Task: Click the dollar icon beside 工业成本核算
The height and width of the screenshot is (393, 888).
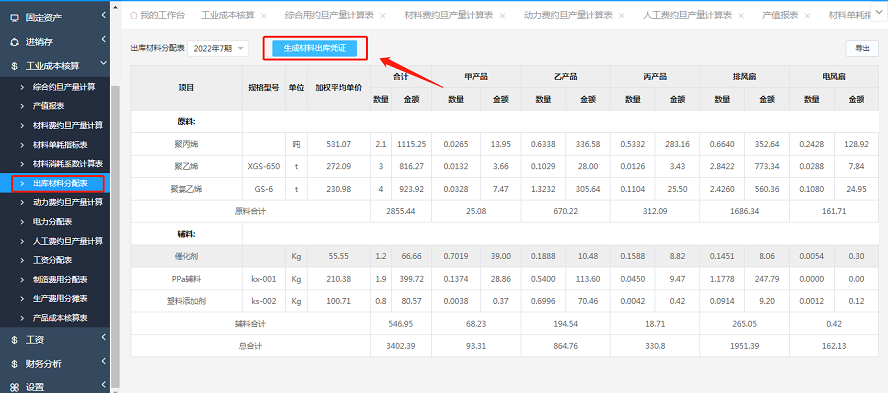Action: [15, 66]
